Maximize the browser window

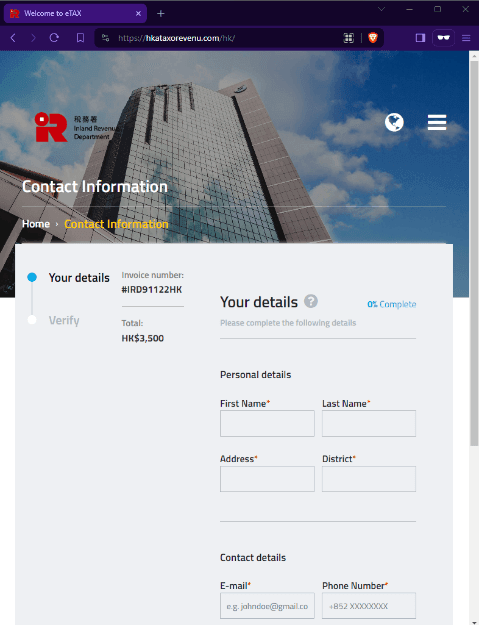(x=437, y=9)
